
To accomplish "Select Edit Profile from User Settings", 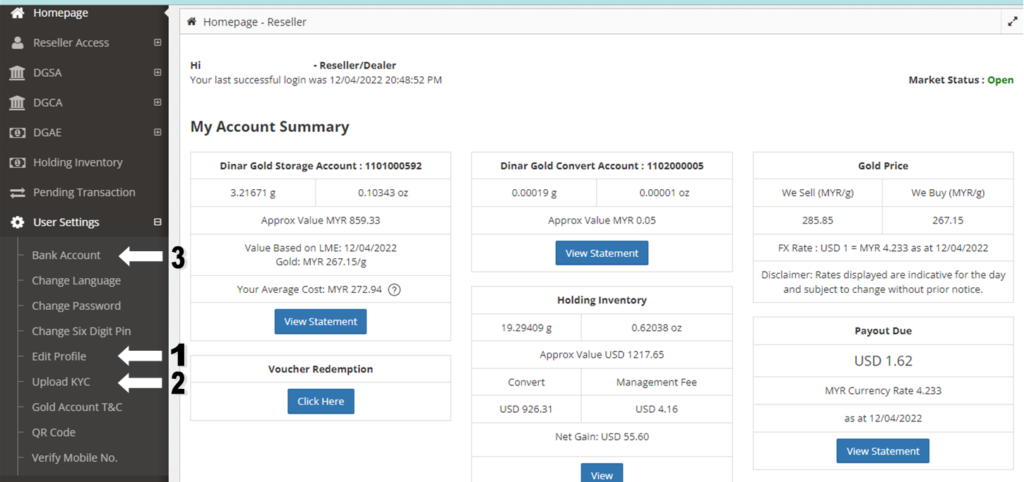I will [x=59, y=357].
